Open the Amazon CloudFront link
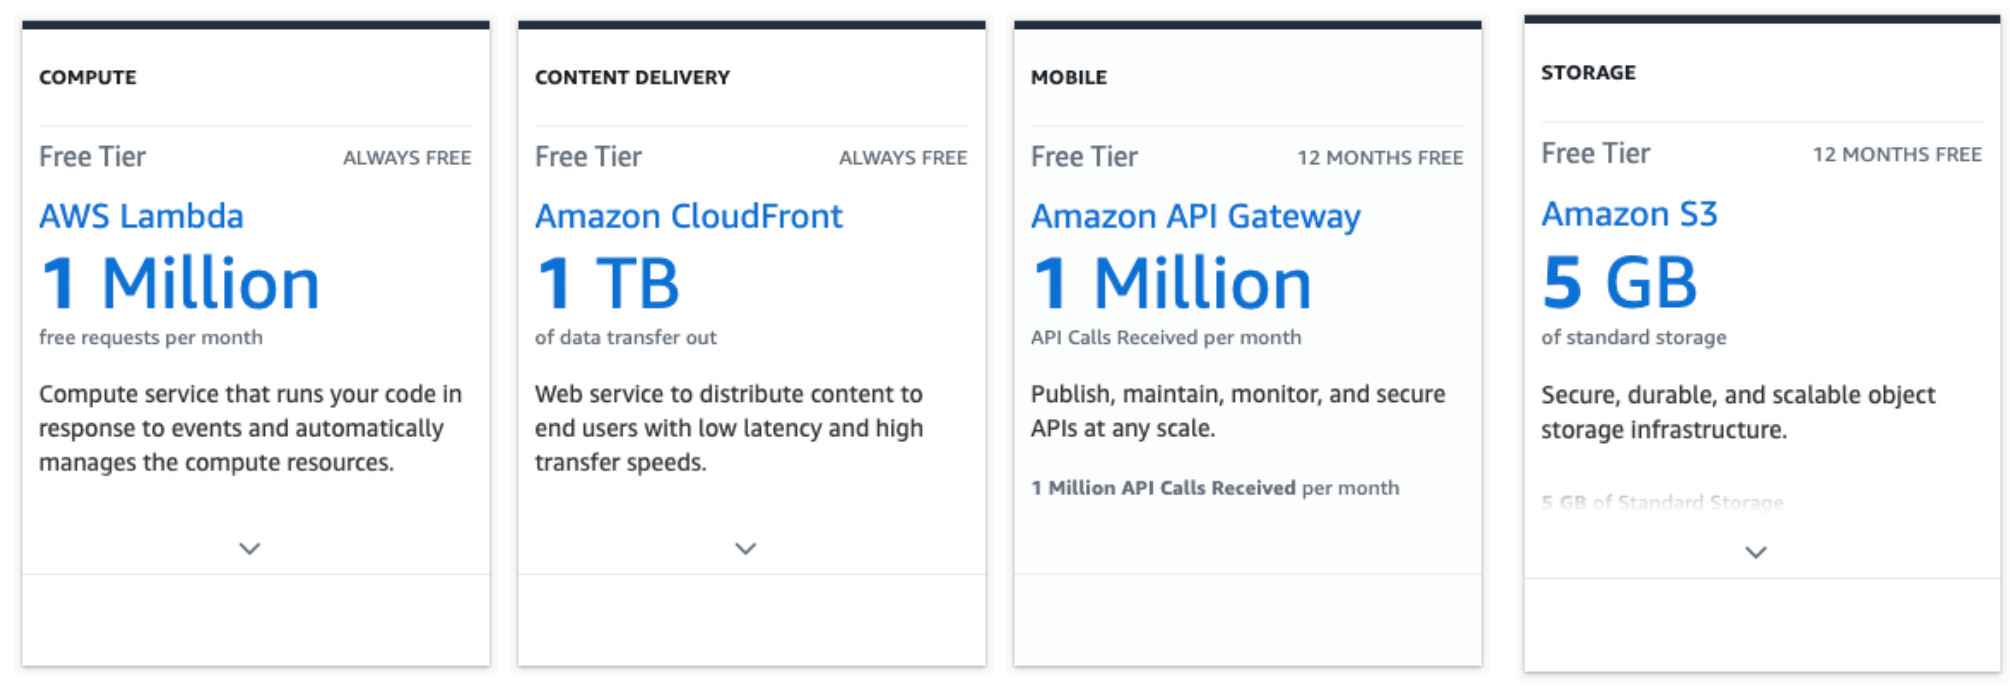The height and width of the screenshot is (686, 2010). 689,216
